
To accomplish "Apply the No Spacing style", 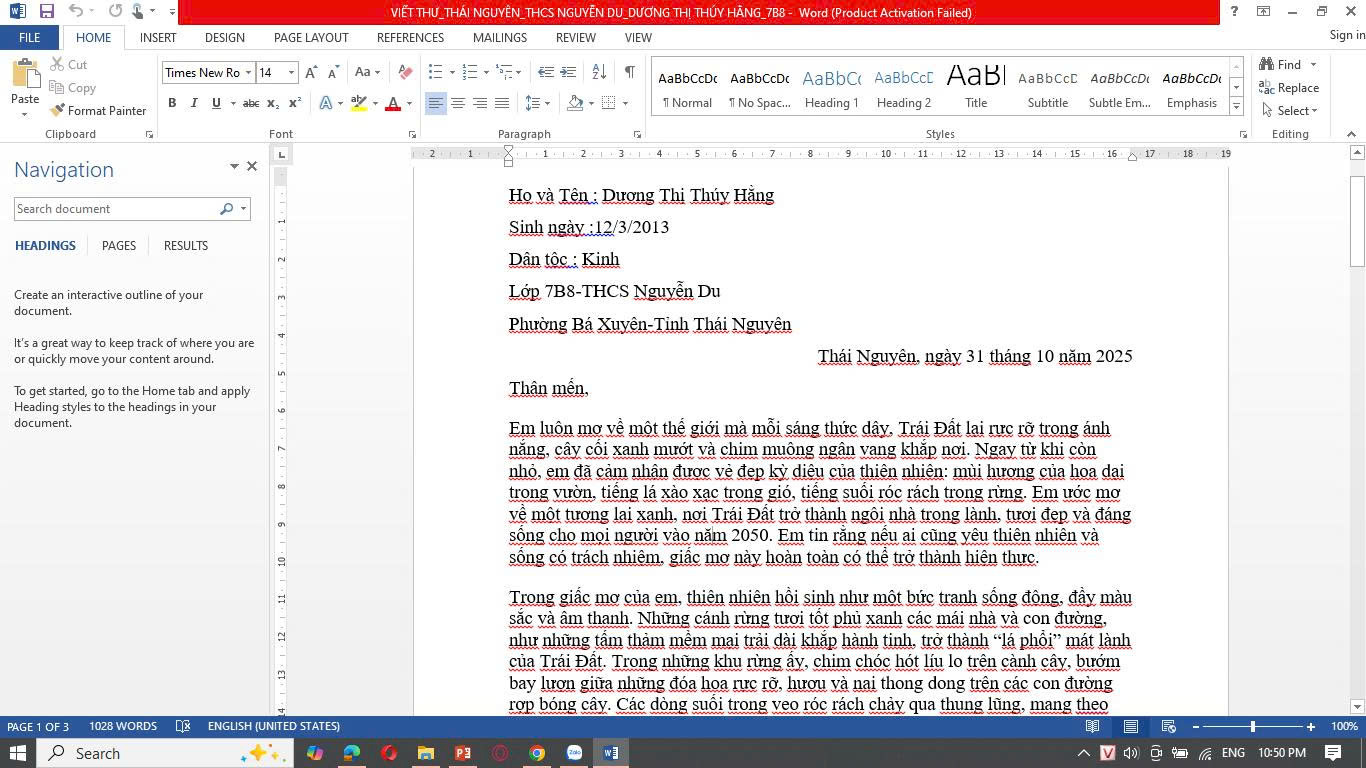I will (x=760, y=87).
